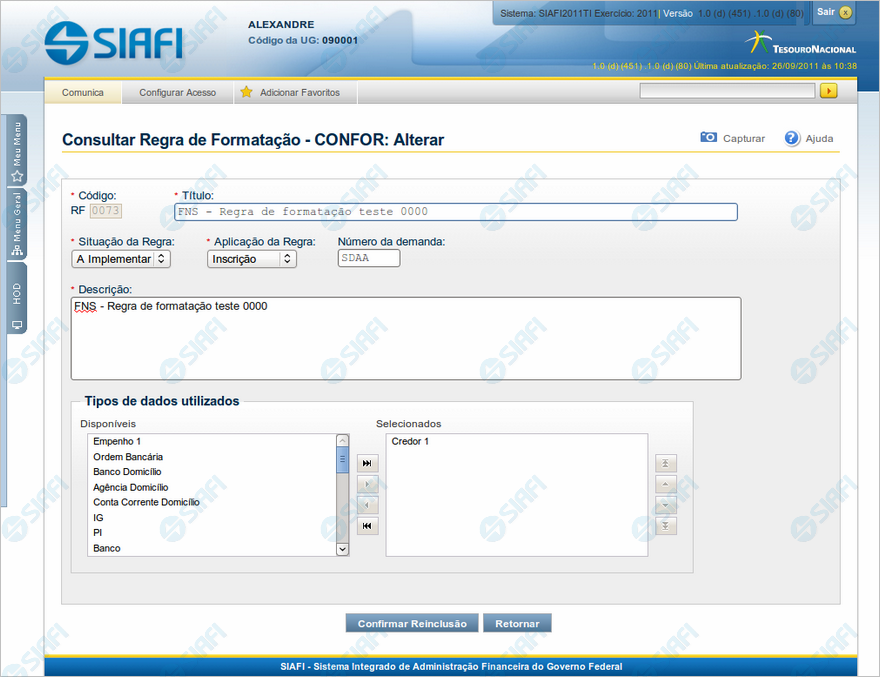Open the Meu Menu side panel

coord(17,150)
